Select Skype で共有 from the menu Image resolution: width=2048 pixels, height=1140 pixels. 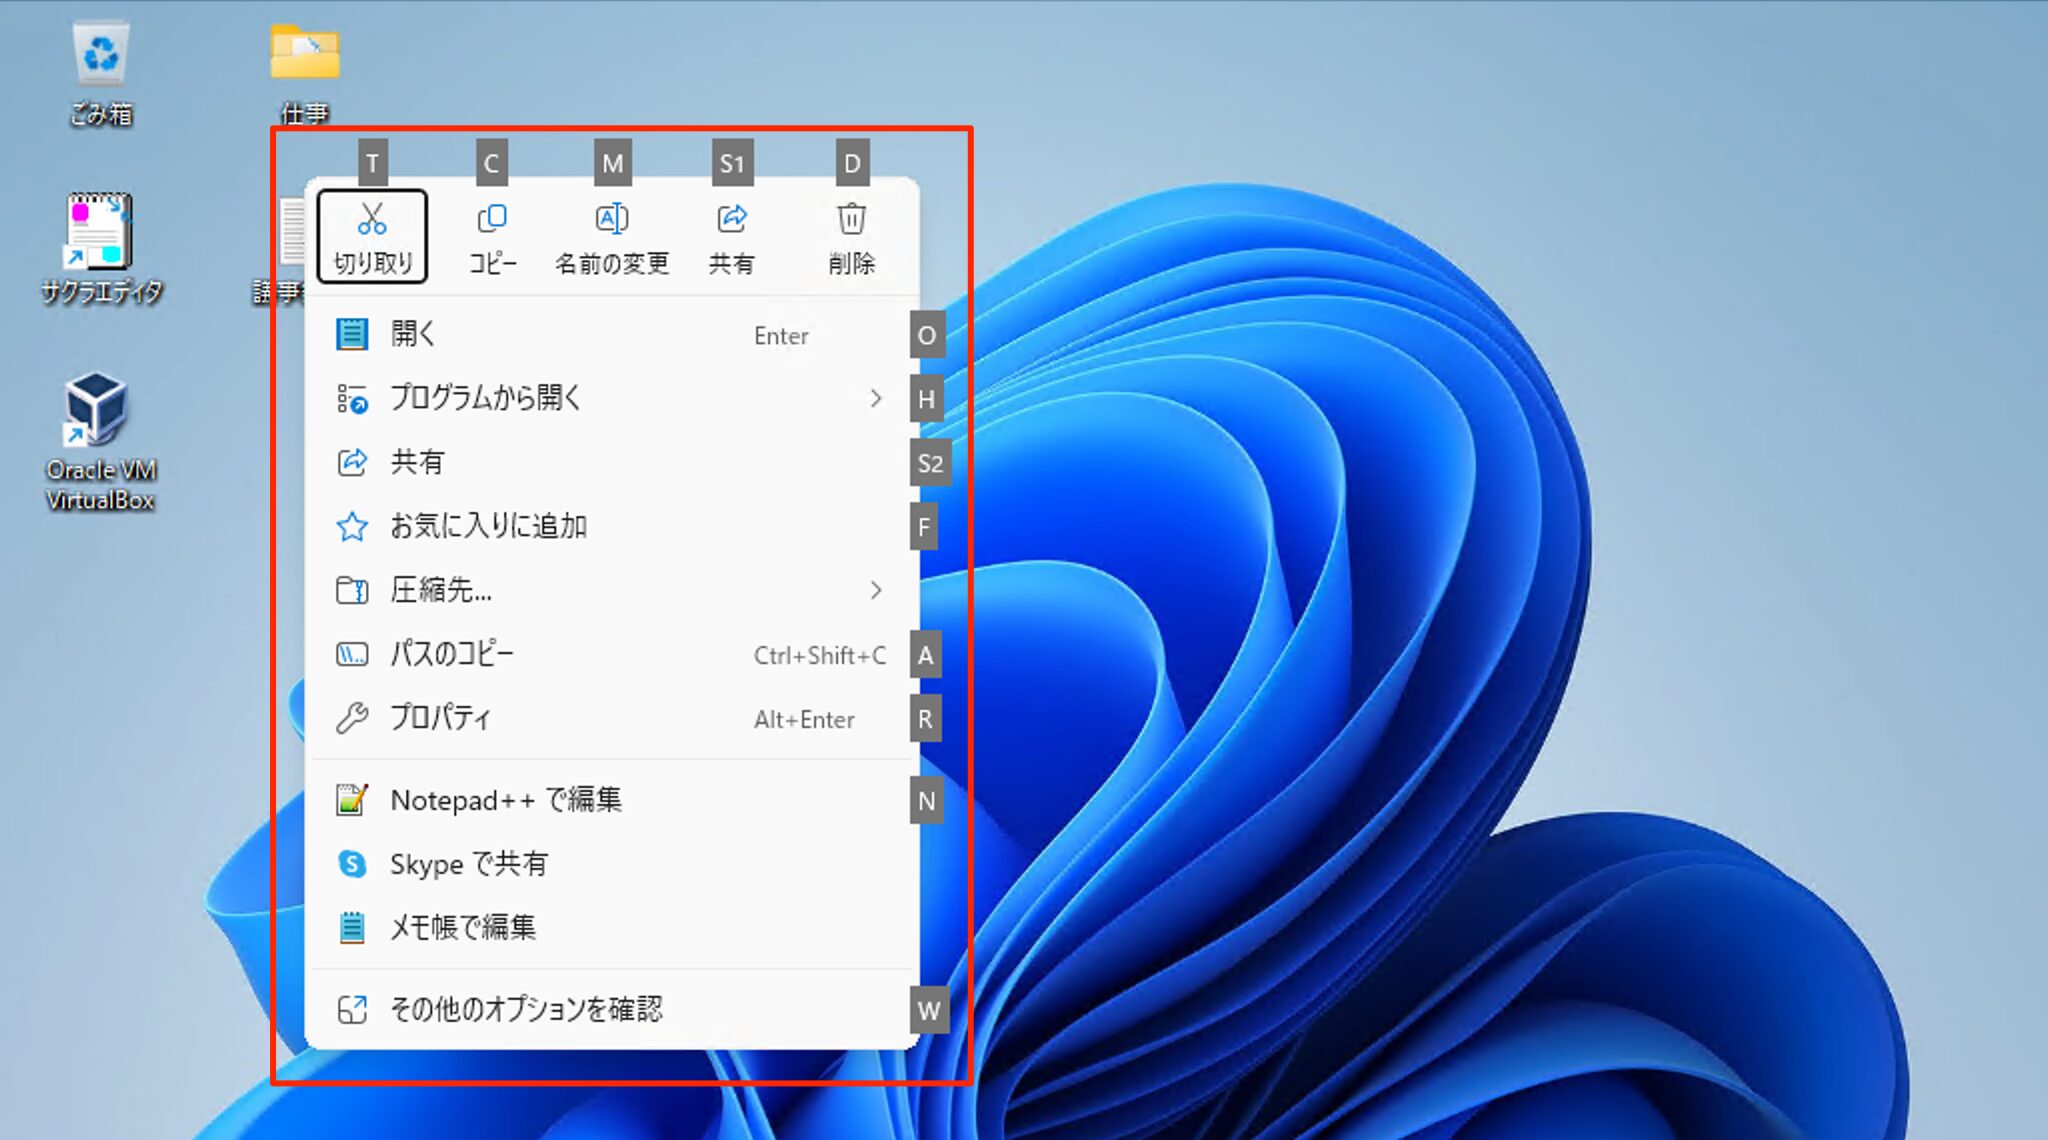[x=470, y=864]
